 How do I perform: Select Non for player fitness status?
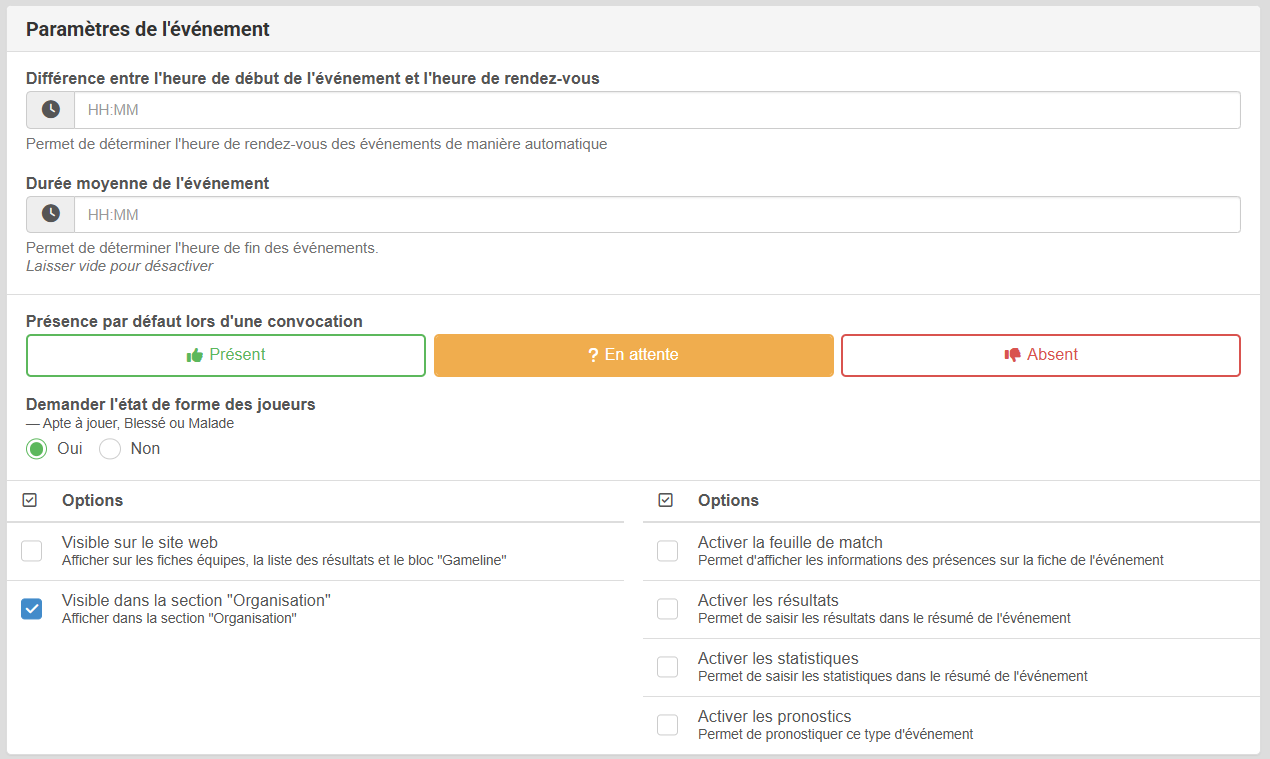pyautogui.click(x=110, y=449)
